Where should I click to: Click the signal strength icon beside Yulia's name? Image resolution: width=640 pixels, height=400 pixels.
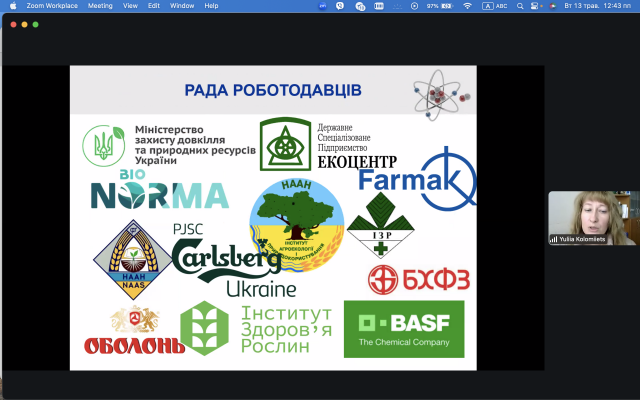(554, 239)
